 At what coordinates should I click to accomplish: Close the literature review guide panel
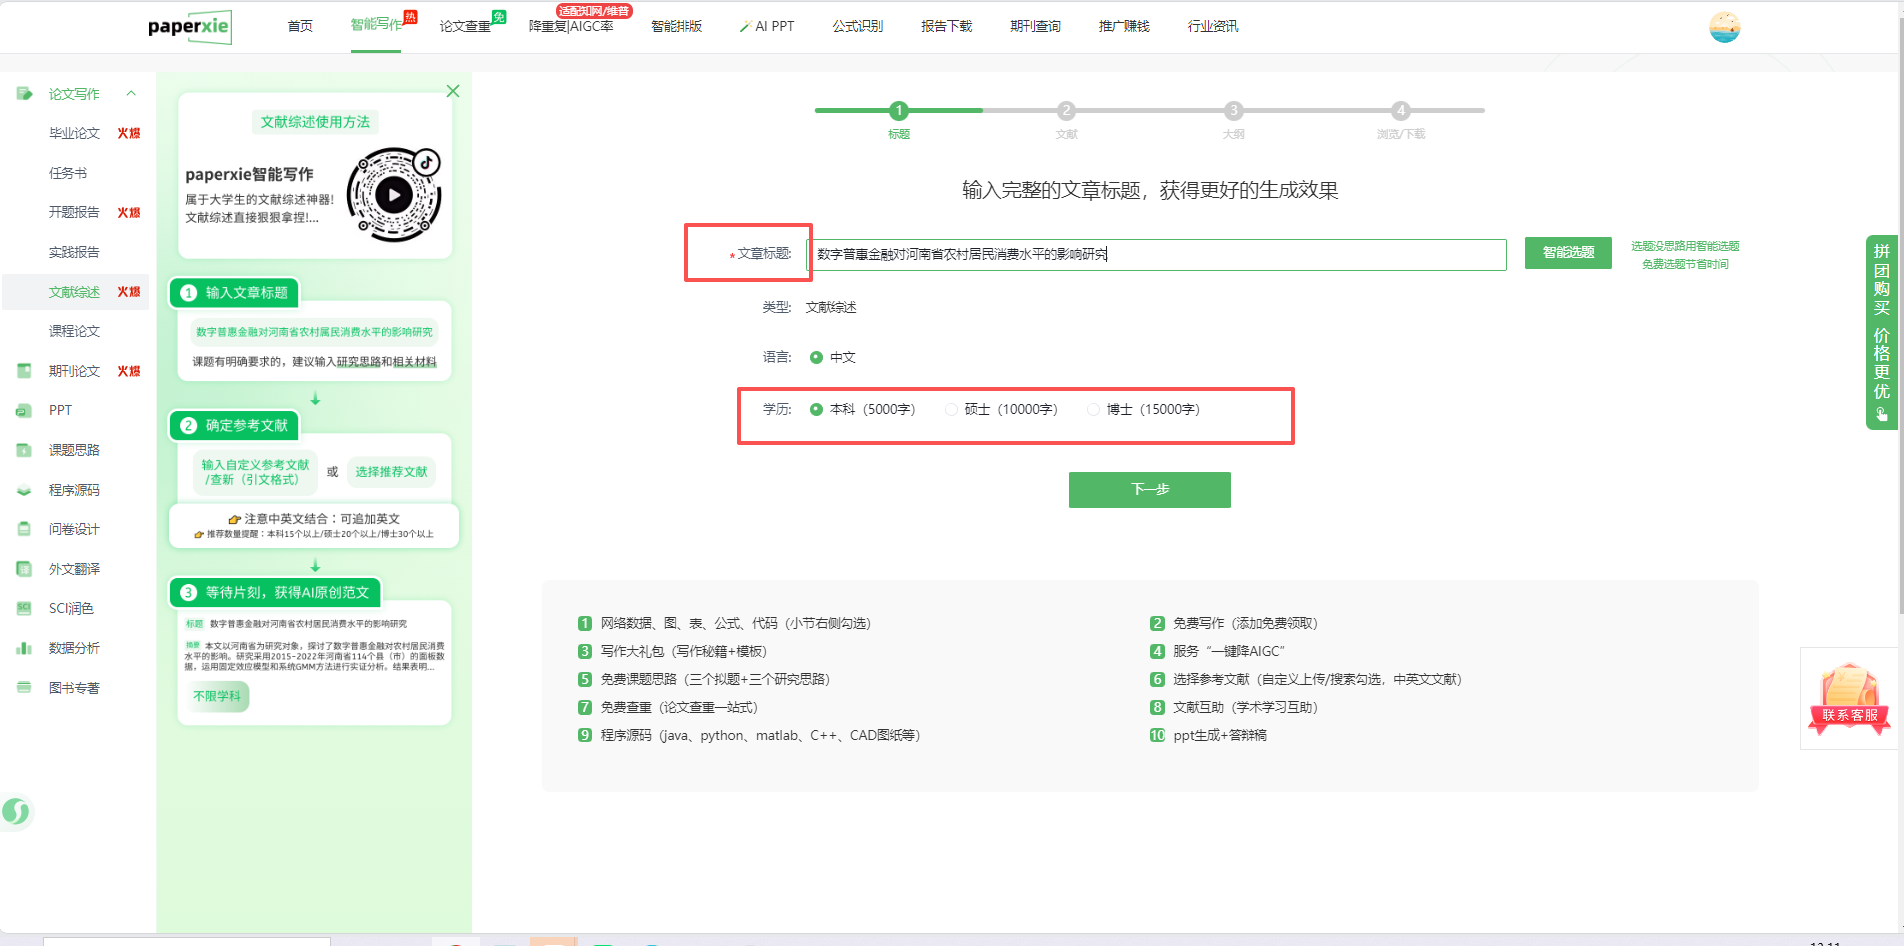tap(453, 91)
